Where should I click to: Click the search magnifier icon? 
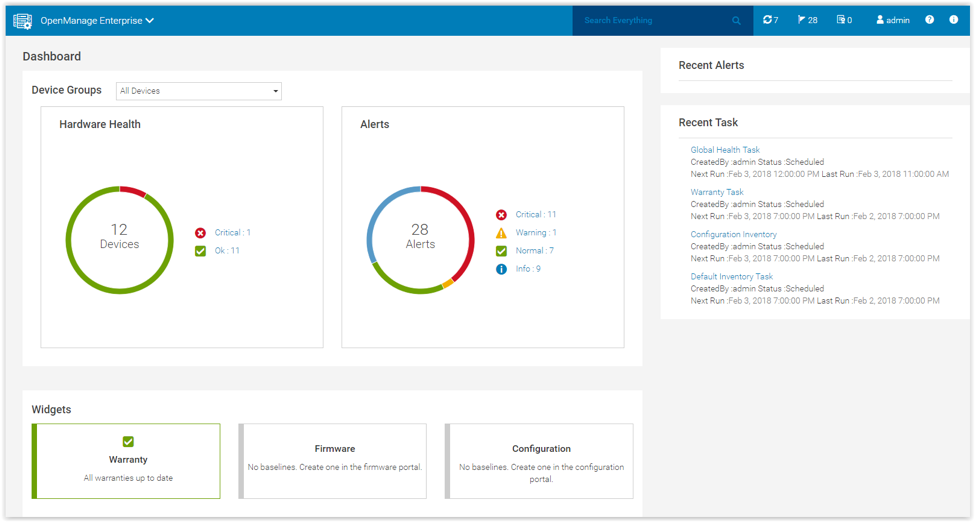736,20
